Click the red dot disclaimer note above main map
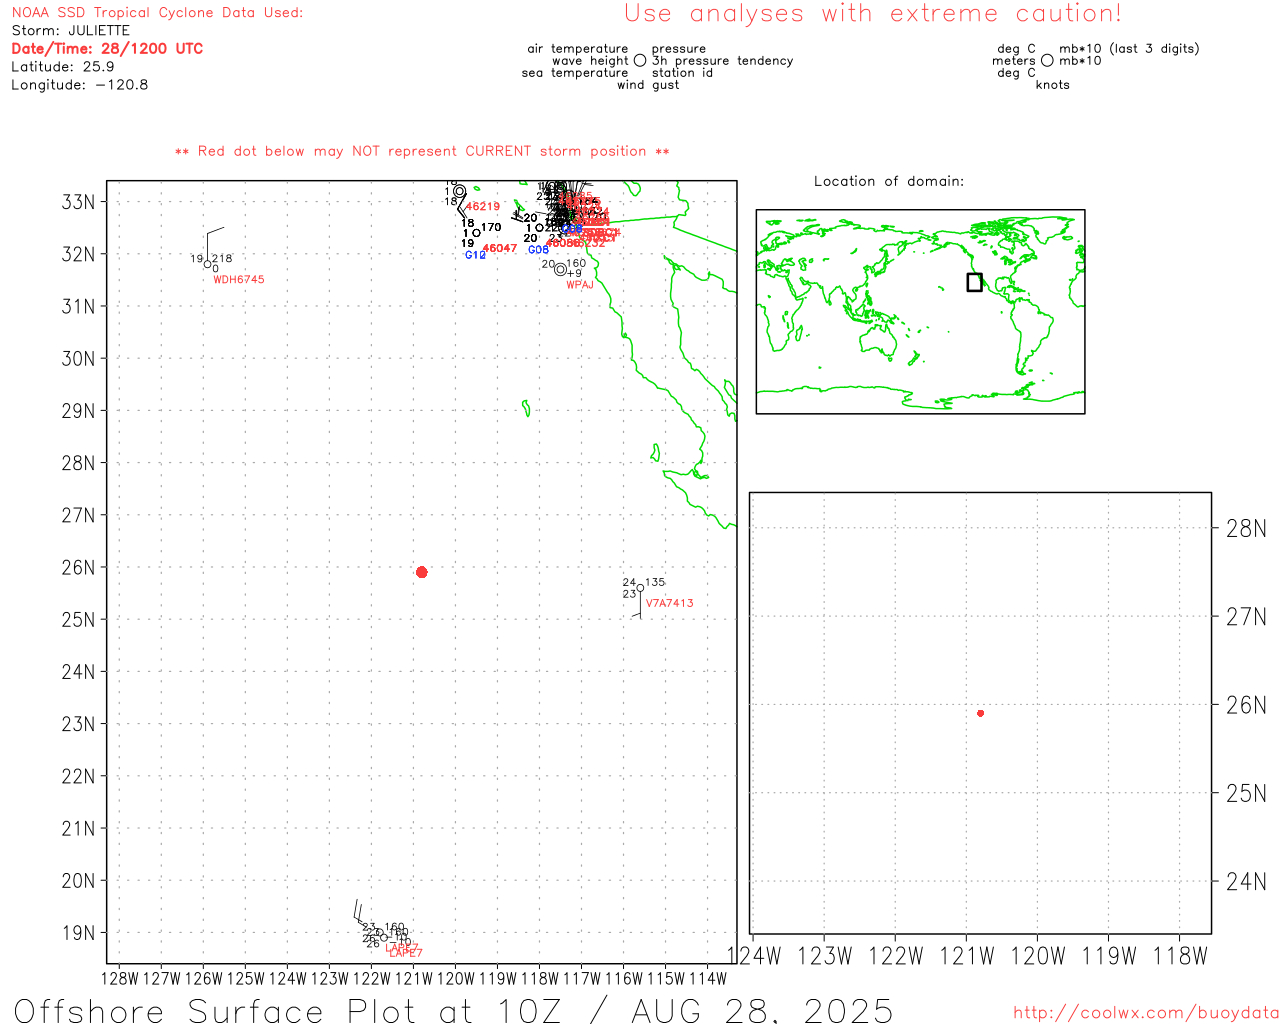Screen dimensions: 1280x1024 (422, 151)
